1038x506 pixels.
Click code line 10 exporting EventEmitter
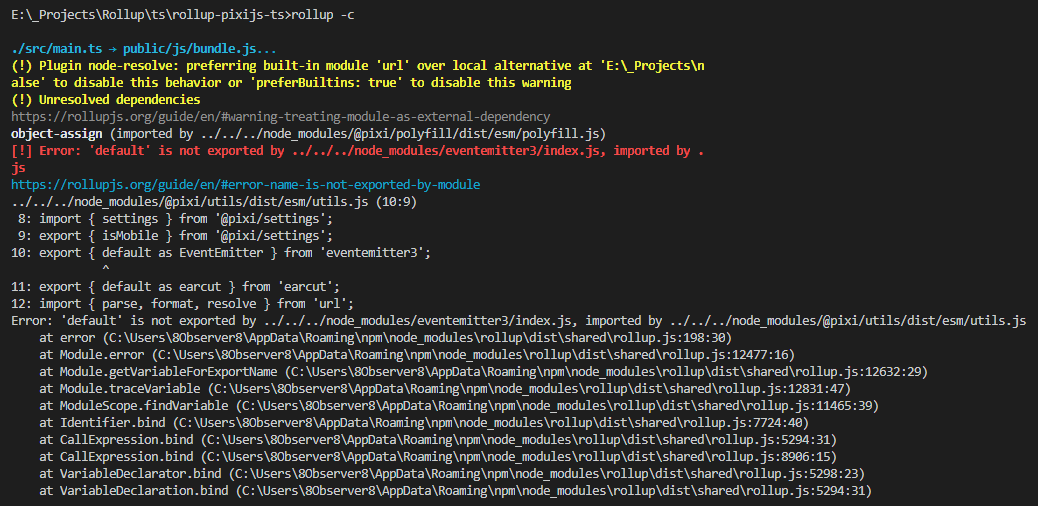[221, 253]
